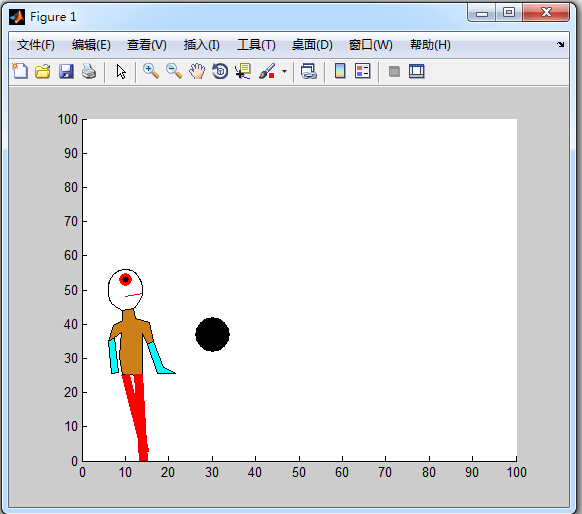Click the Link Plot icon
The image size is (582, 514).
(x=309, y=71)
